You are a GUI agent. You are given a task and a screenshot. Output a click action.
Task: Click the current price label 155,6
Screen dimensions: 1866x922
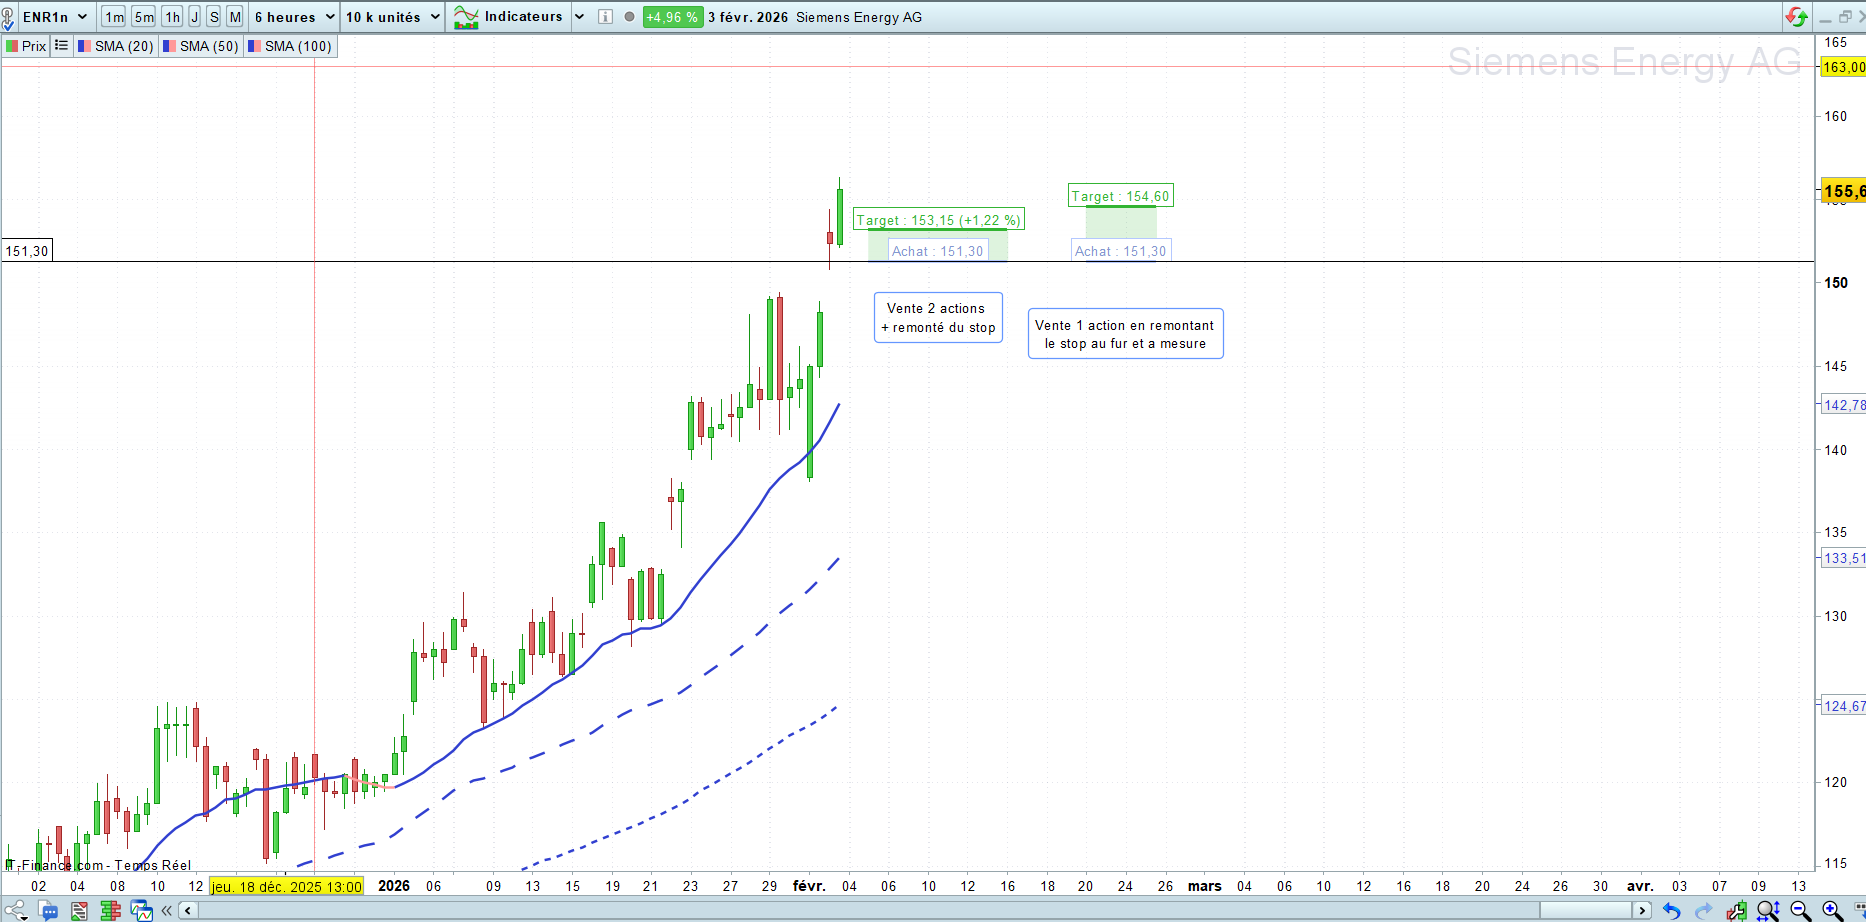tap(1843, 191)
